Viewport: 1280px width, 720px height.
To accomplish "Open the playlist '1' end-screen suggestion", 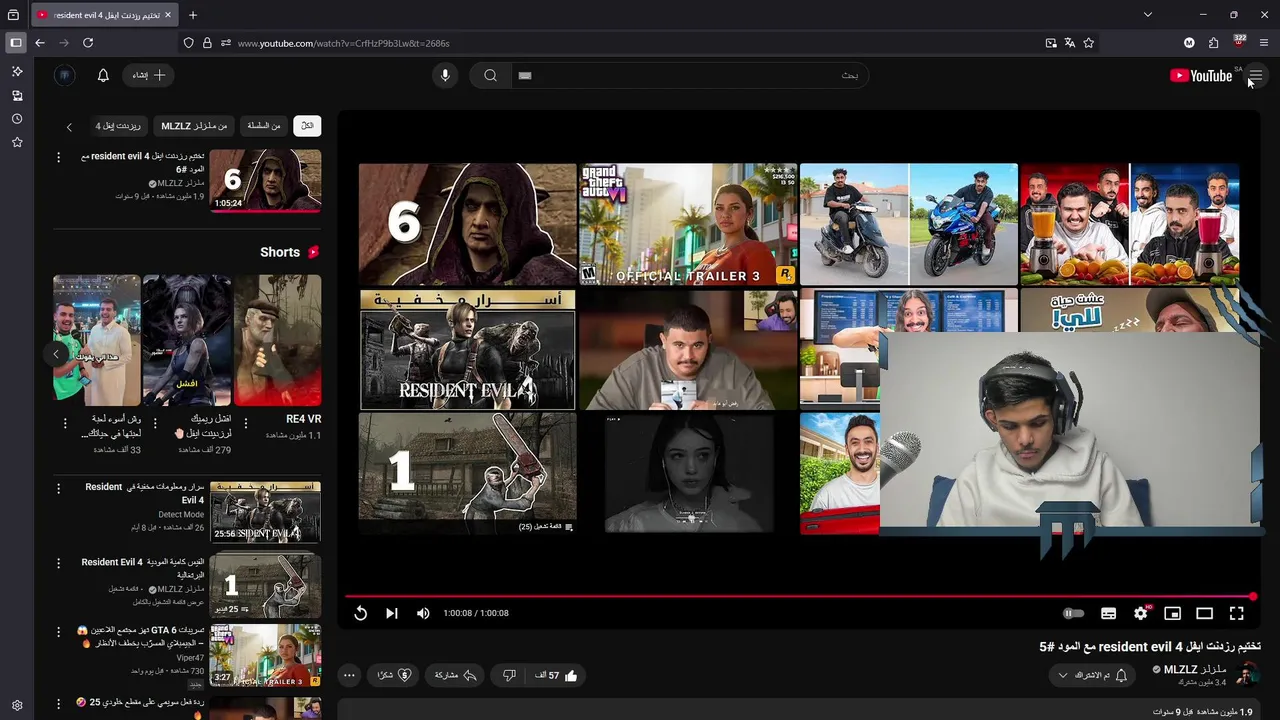I will (467, 473).
